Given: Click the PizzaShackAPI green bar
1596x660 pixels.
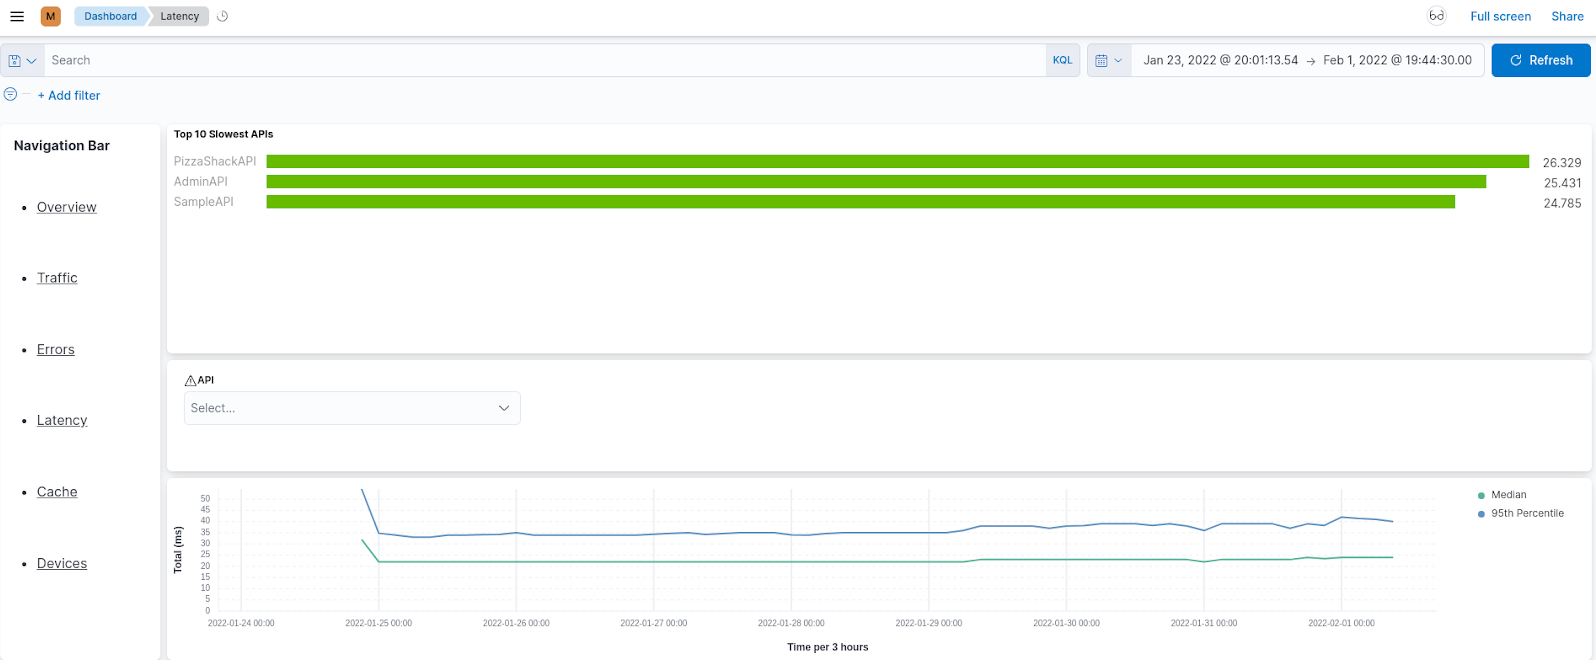Looking at the screenshot, I should (897, 162).
